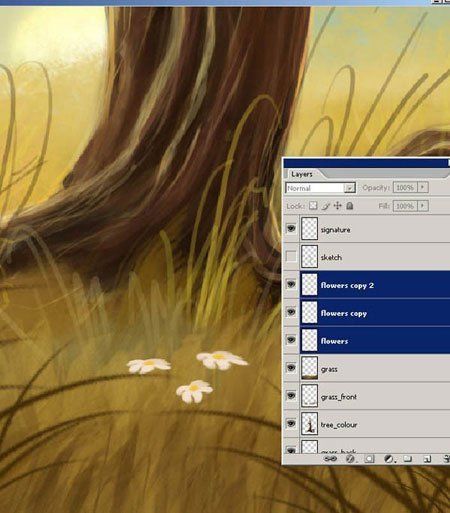Click the grass_front layer thumbnail

click(309, 396)
